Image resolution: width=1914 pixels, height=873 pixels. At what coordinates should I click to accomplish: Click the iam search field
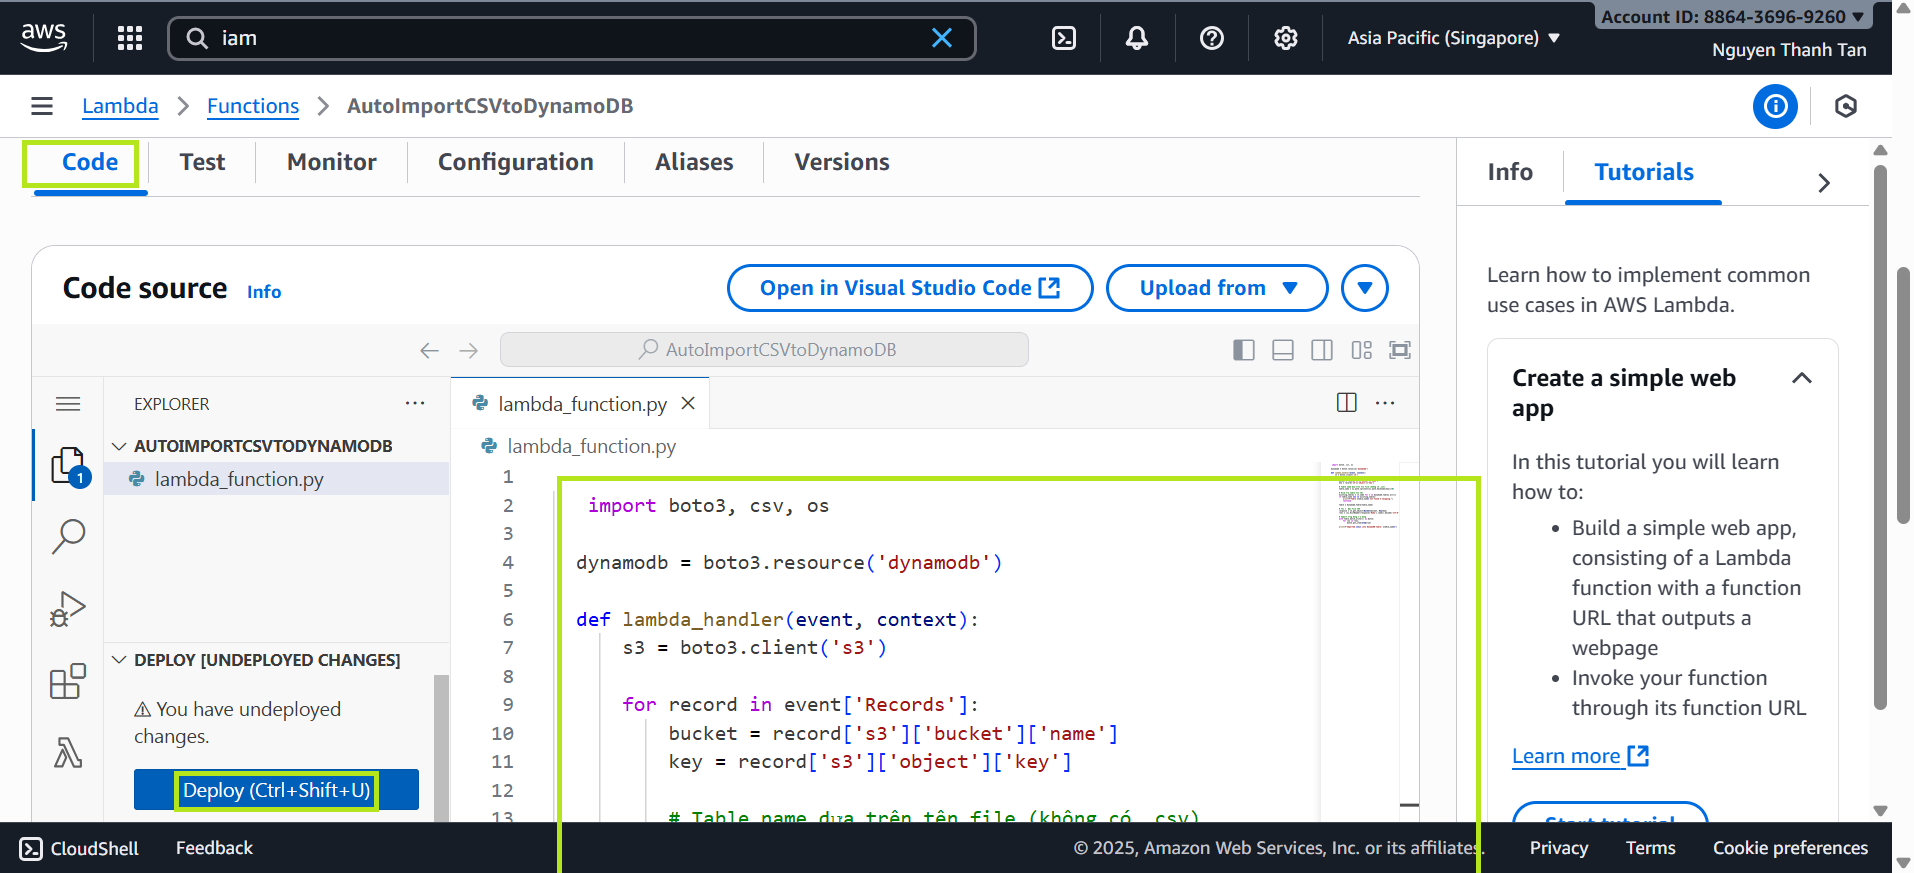pos(572,38)
